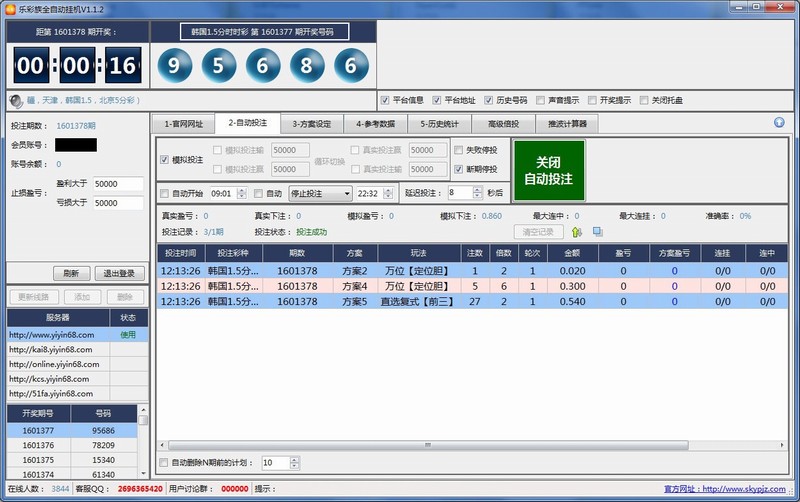Click the sound speaker icon beside the announcement text
The height and width of the screenshot is (502, 800).
coord(15,101)
